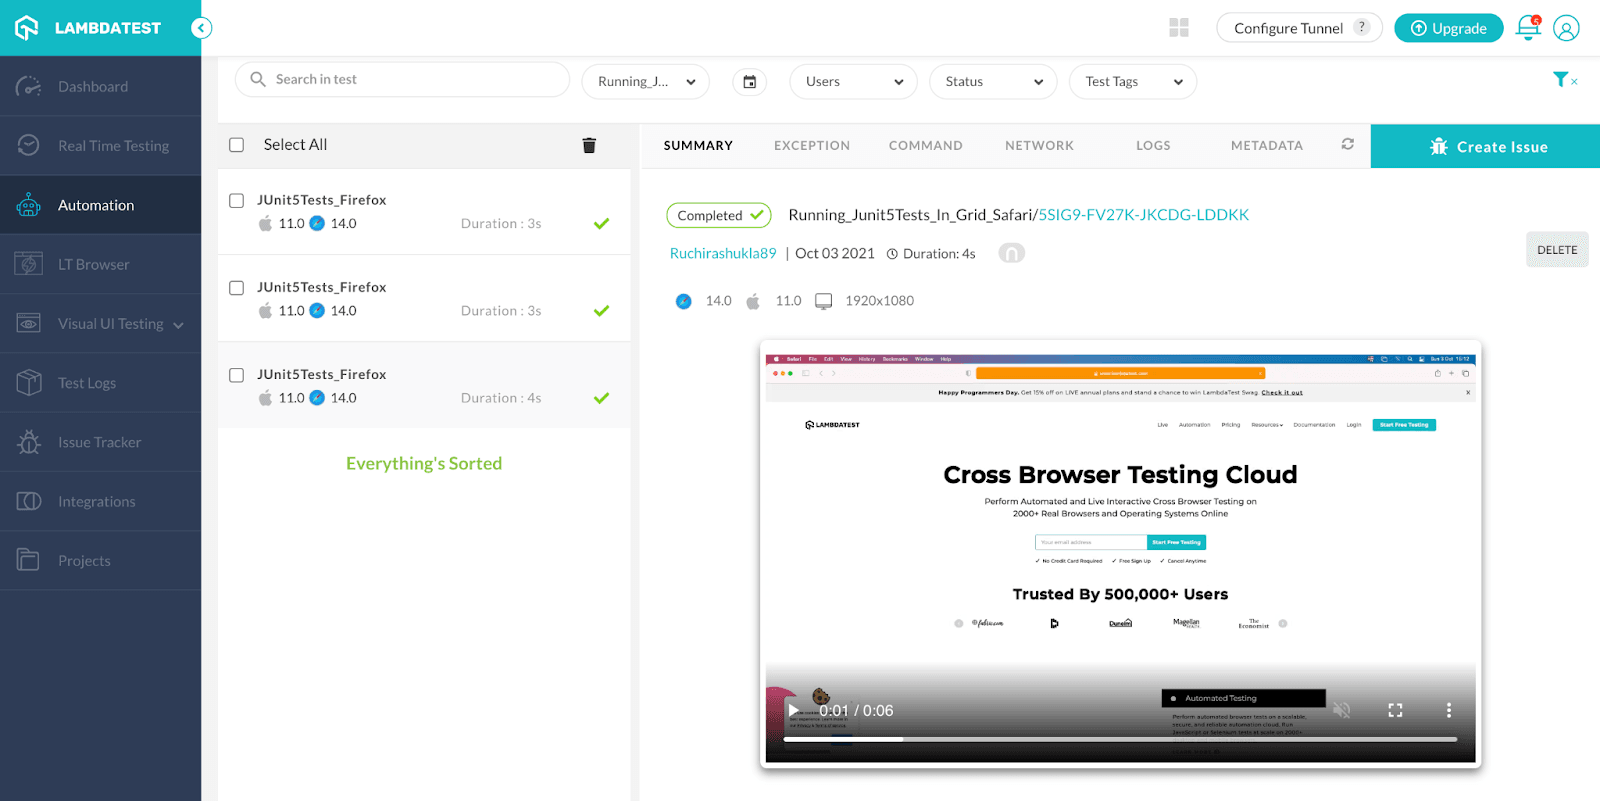Screen dimensions: 1600x801
Task: Tick the first JUnit5Tests_Firefox checkbox
Action: click(237, 201)
